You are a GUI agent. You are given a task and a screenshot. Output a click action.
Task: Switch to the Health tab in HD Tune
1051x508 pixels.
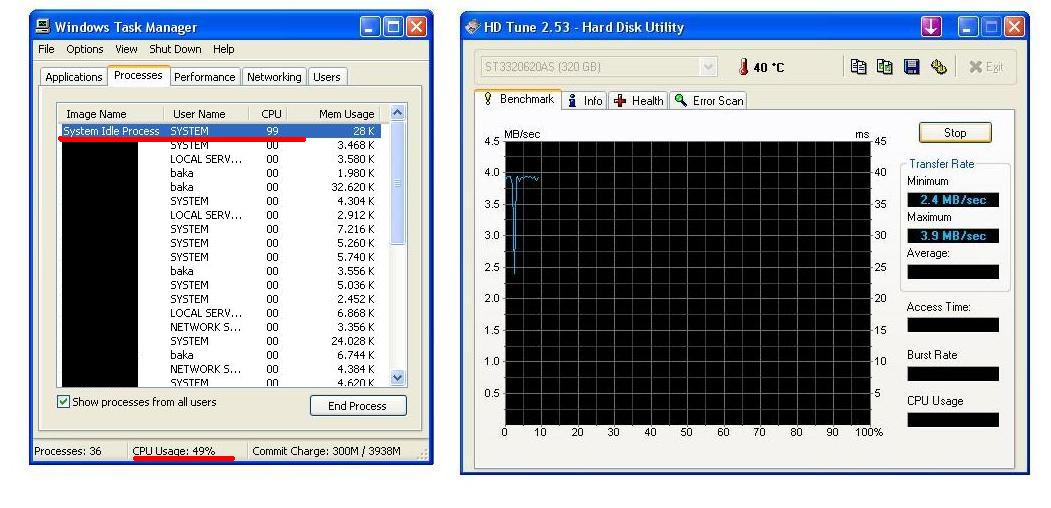point(638,101)
